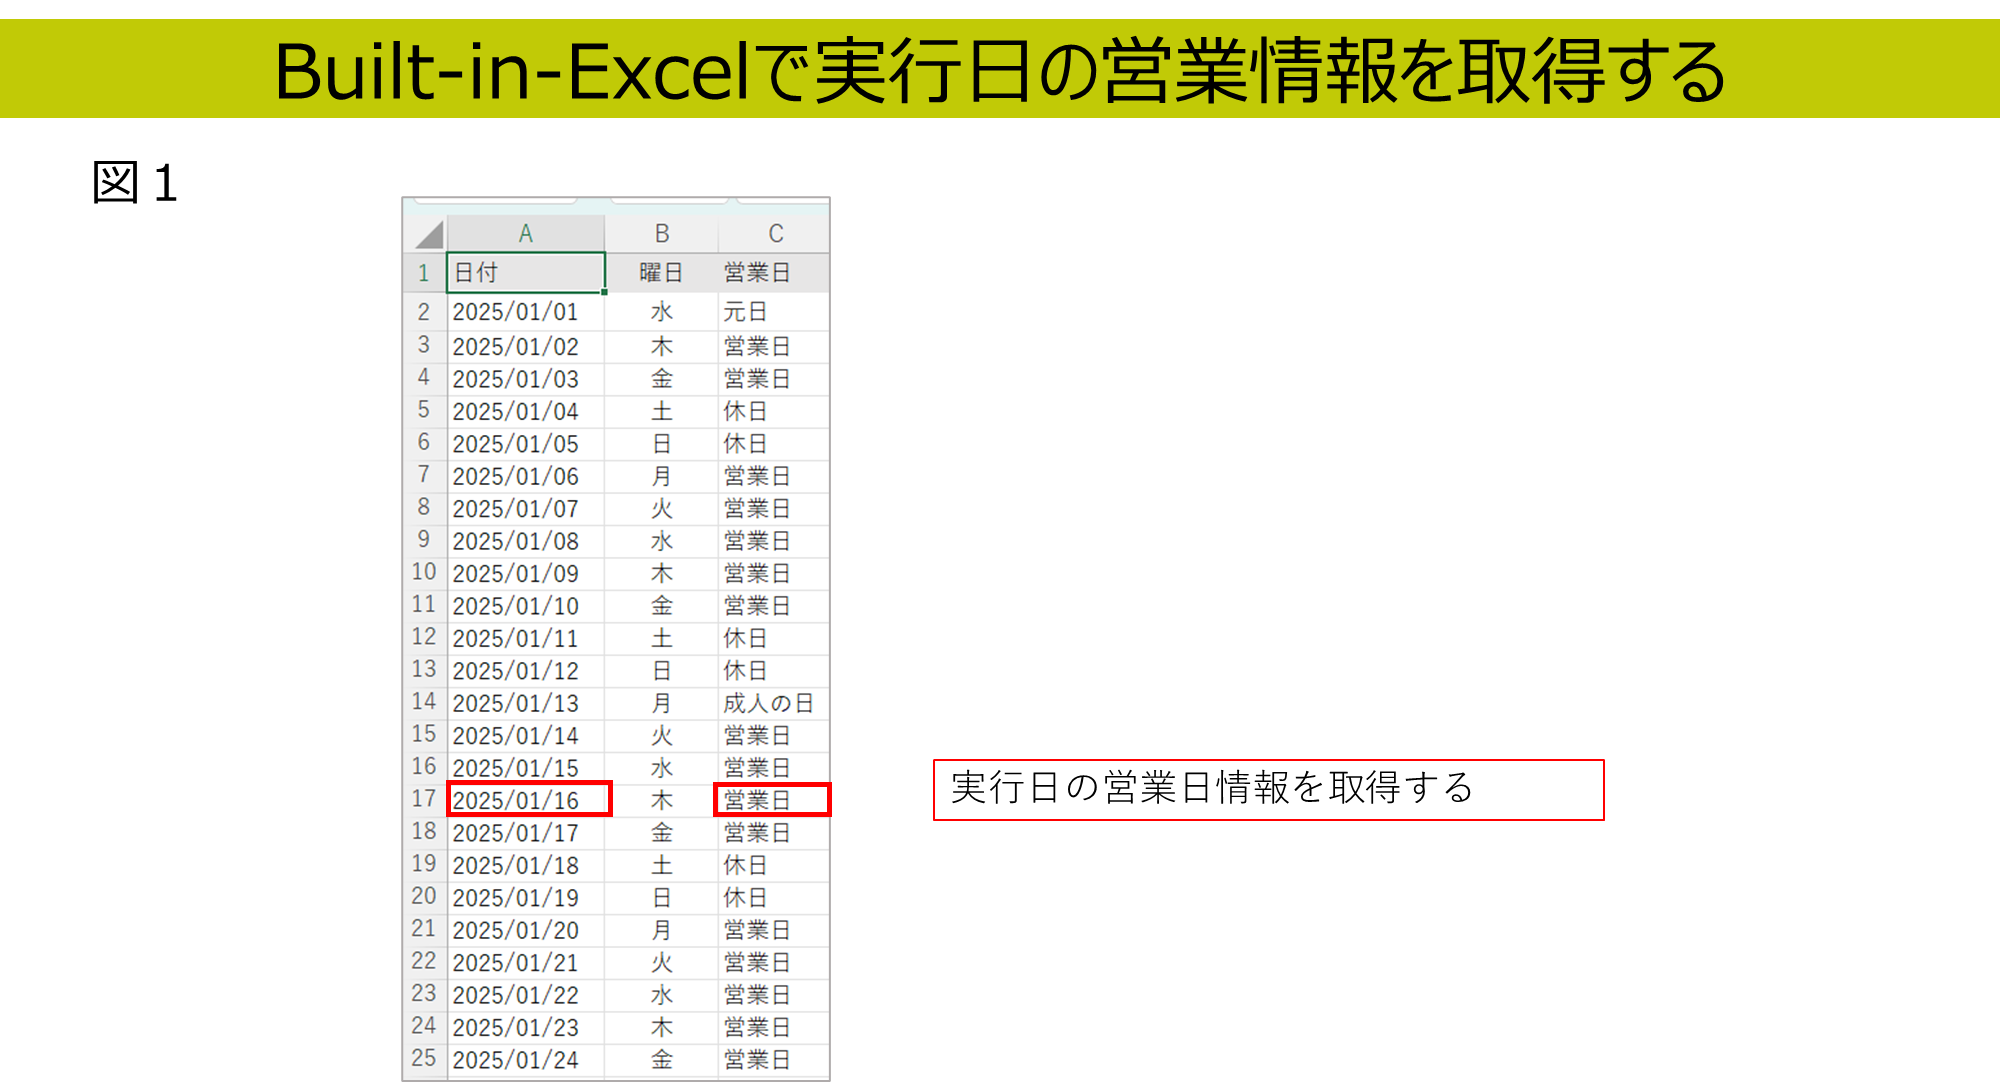Select date cell 2025/01/20
Screen dimensions: 2000x1082
[x=526, y=930]
